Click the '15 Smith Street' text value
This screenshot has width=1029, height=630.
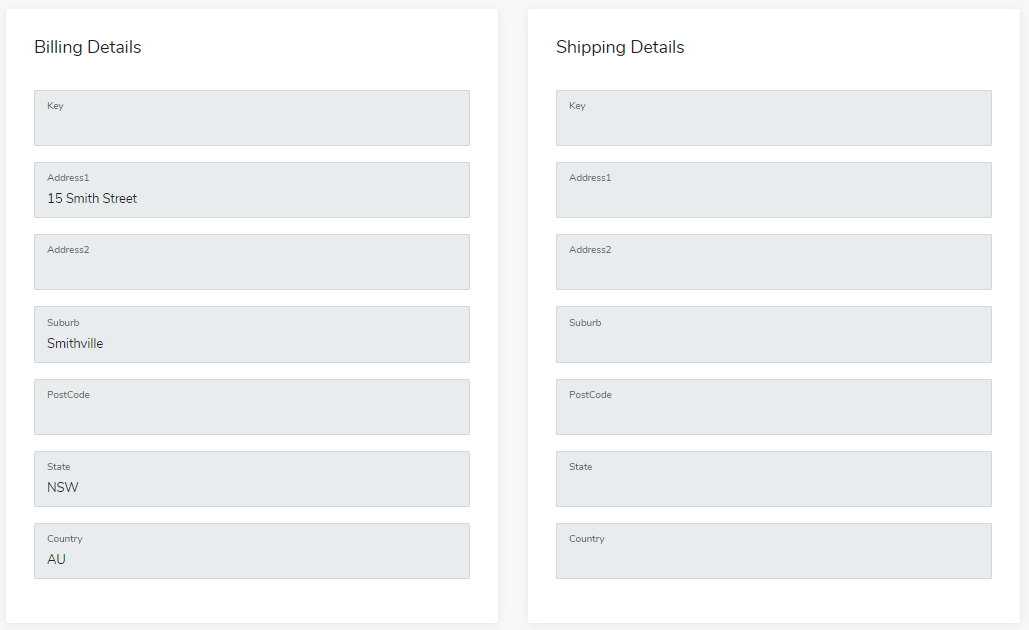[x=92, y=198]
